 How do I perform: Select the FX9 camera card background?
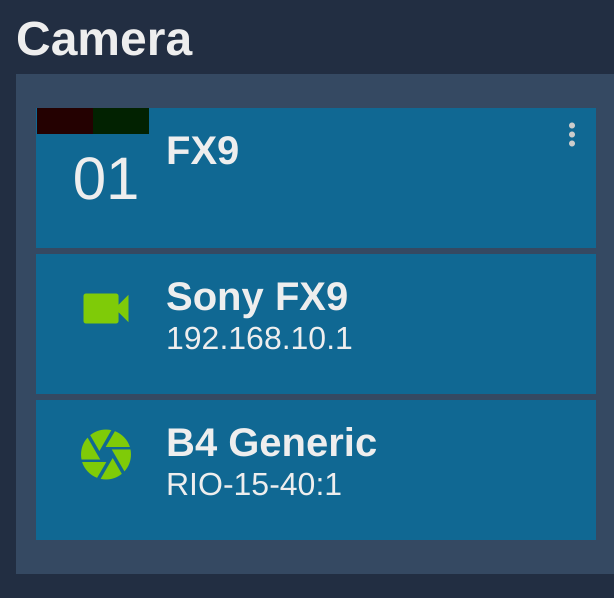point(316,178)
